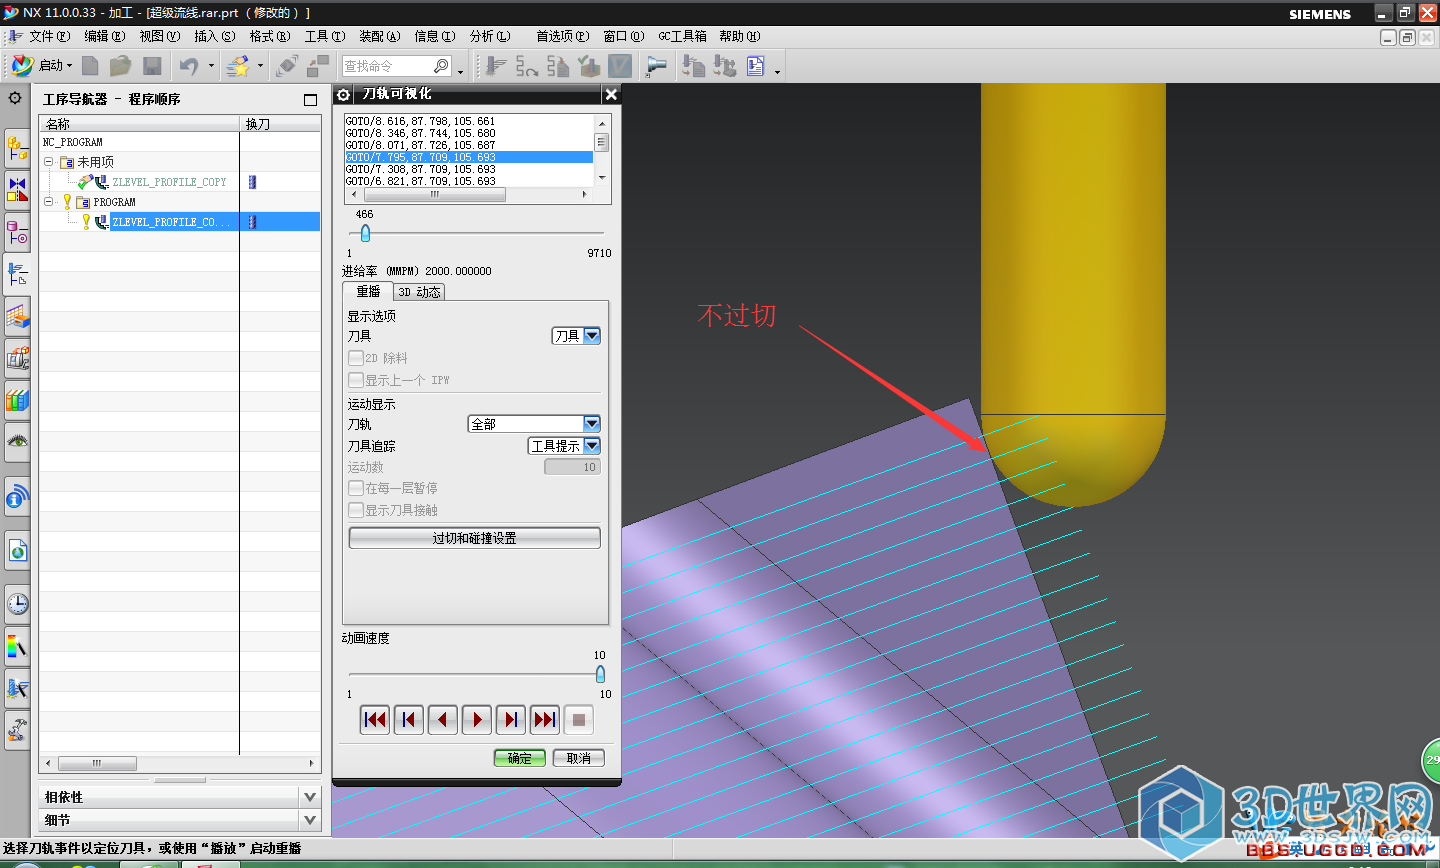
Task: Click the tool path position slider handle
Action: click(365, 233)
